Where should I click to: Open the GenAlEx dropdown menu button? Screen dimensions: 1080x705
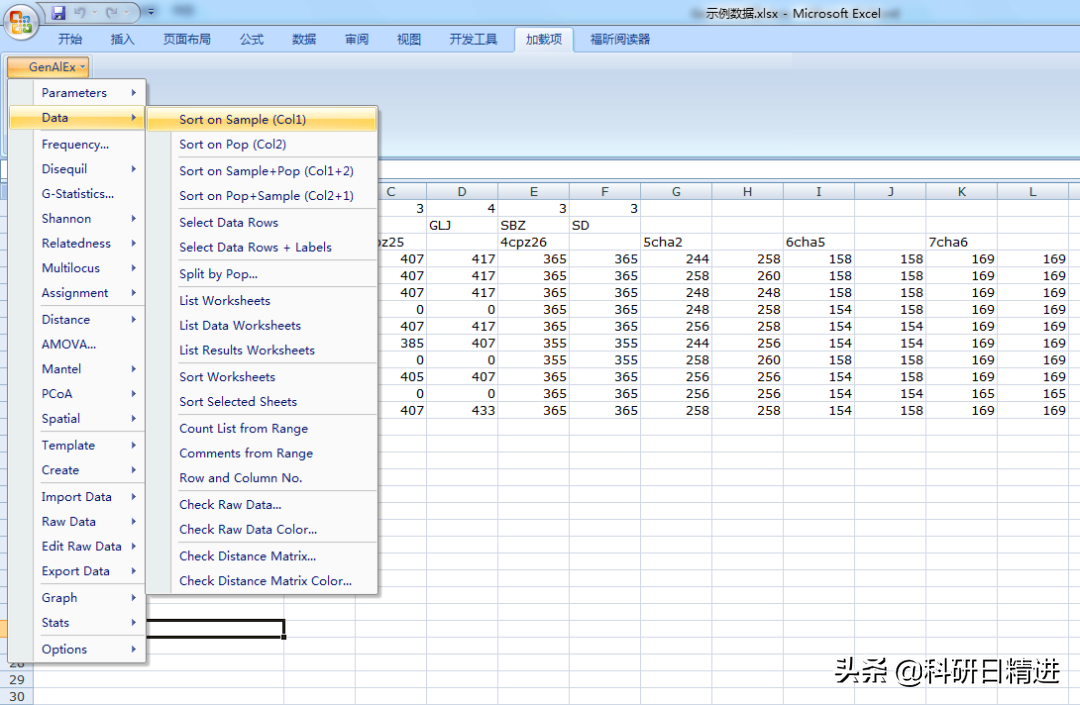point(48,67)
